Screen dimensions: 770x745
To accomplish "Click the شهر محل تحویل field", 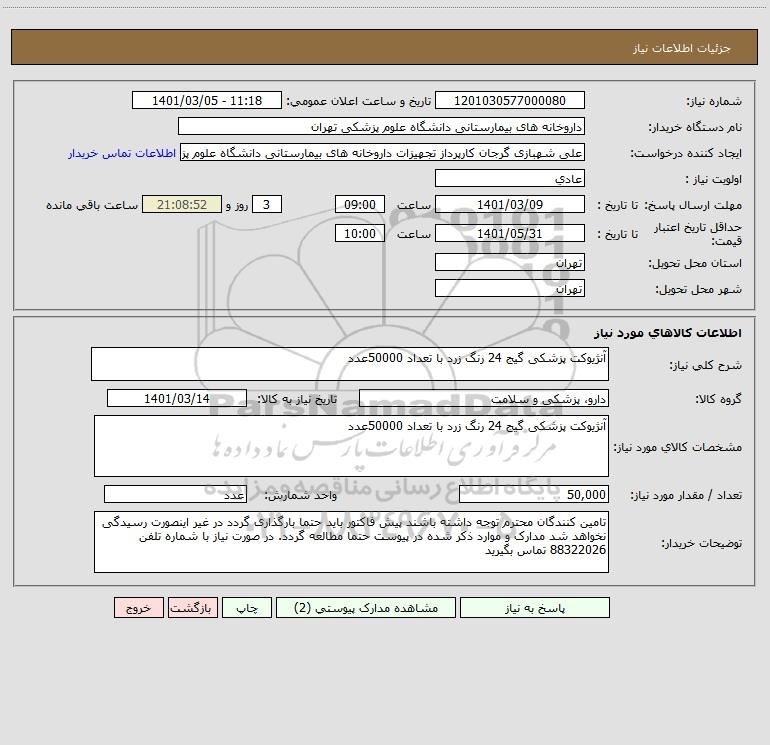I will pyautogui.click(x=510, y=288).
